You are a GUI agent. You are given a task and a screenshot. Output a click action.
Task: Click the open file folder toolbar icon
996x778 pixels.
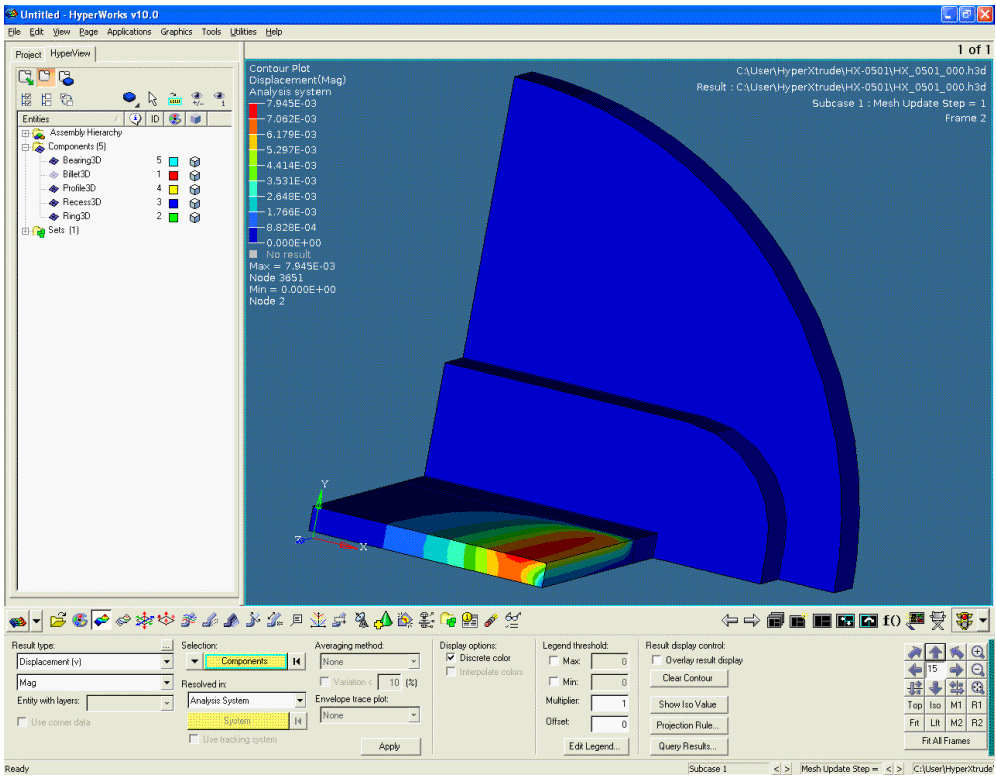59,621
